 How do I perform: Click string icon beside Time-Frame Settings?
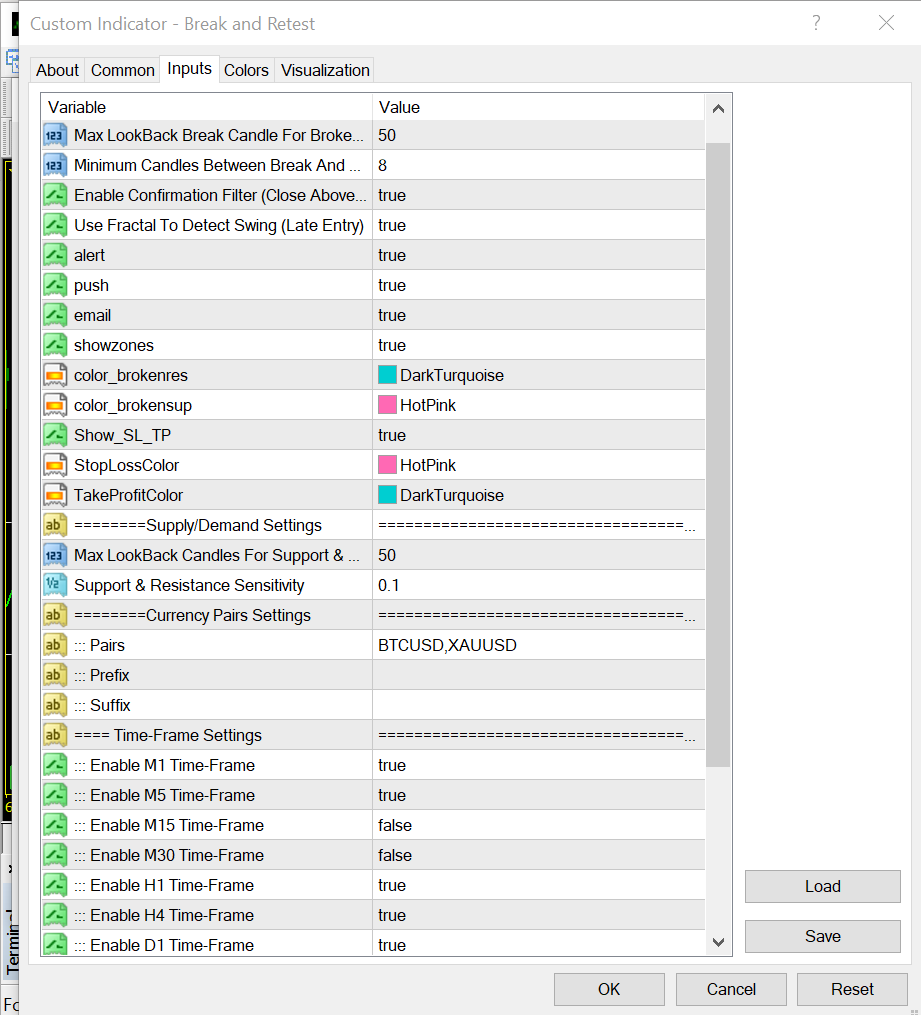55,735
